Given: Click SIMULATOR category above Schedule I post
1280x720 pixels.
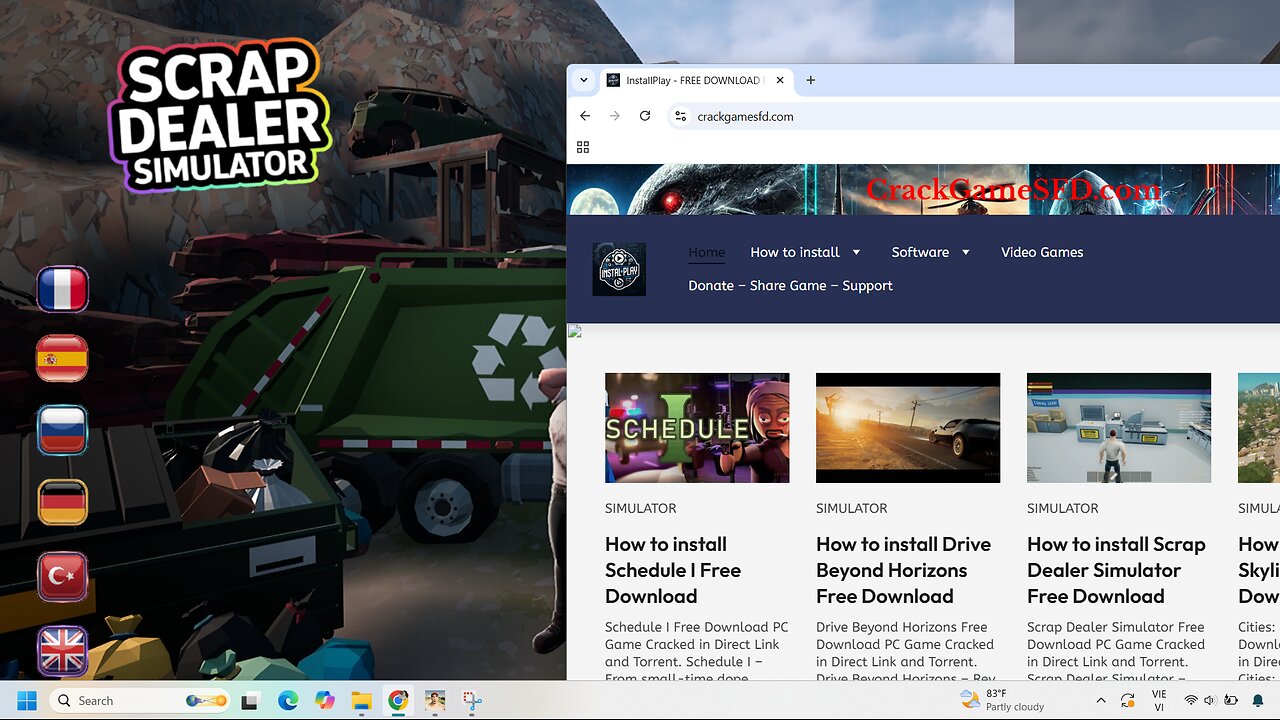Looking at the screenshot, I should pos(641,508).
